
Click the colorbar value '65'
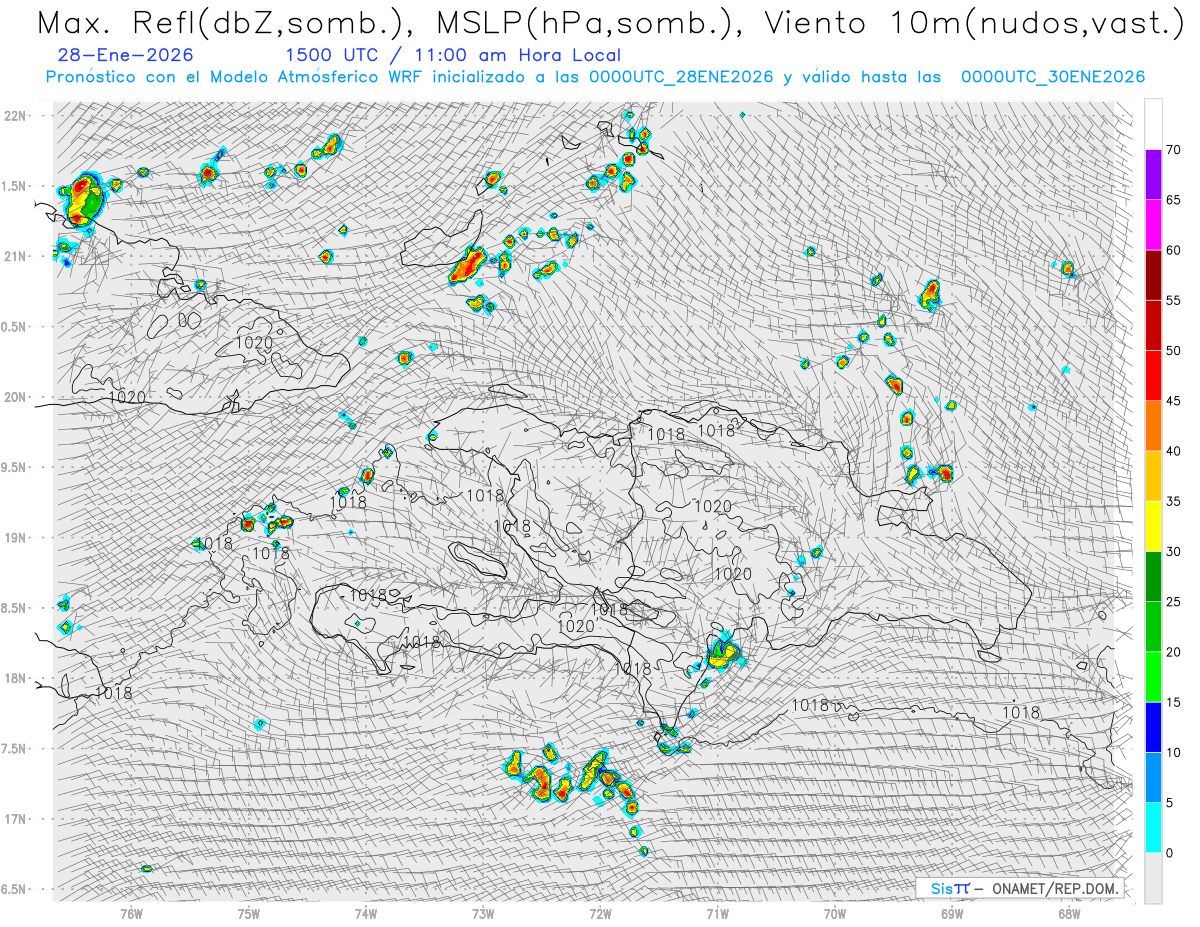tap(1174, 200)
